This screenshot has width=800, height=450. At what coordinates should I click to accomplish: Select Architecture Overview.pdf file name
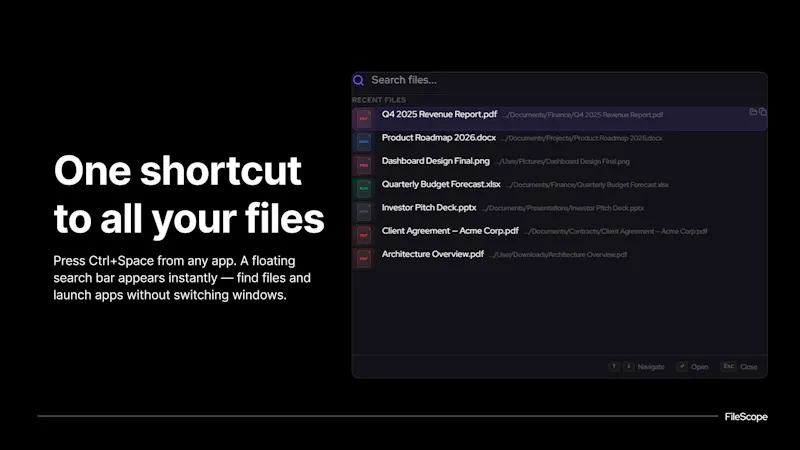click(433, 254)
